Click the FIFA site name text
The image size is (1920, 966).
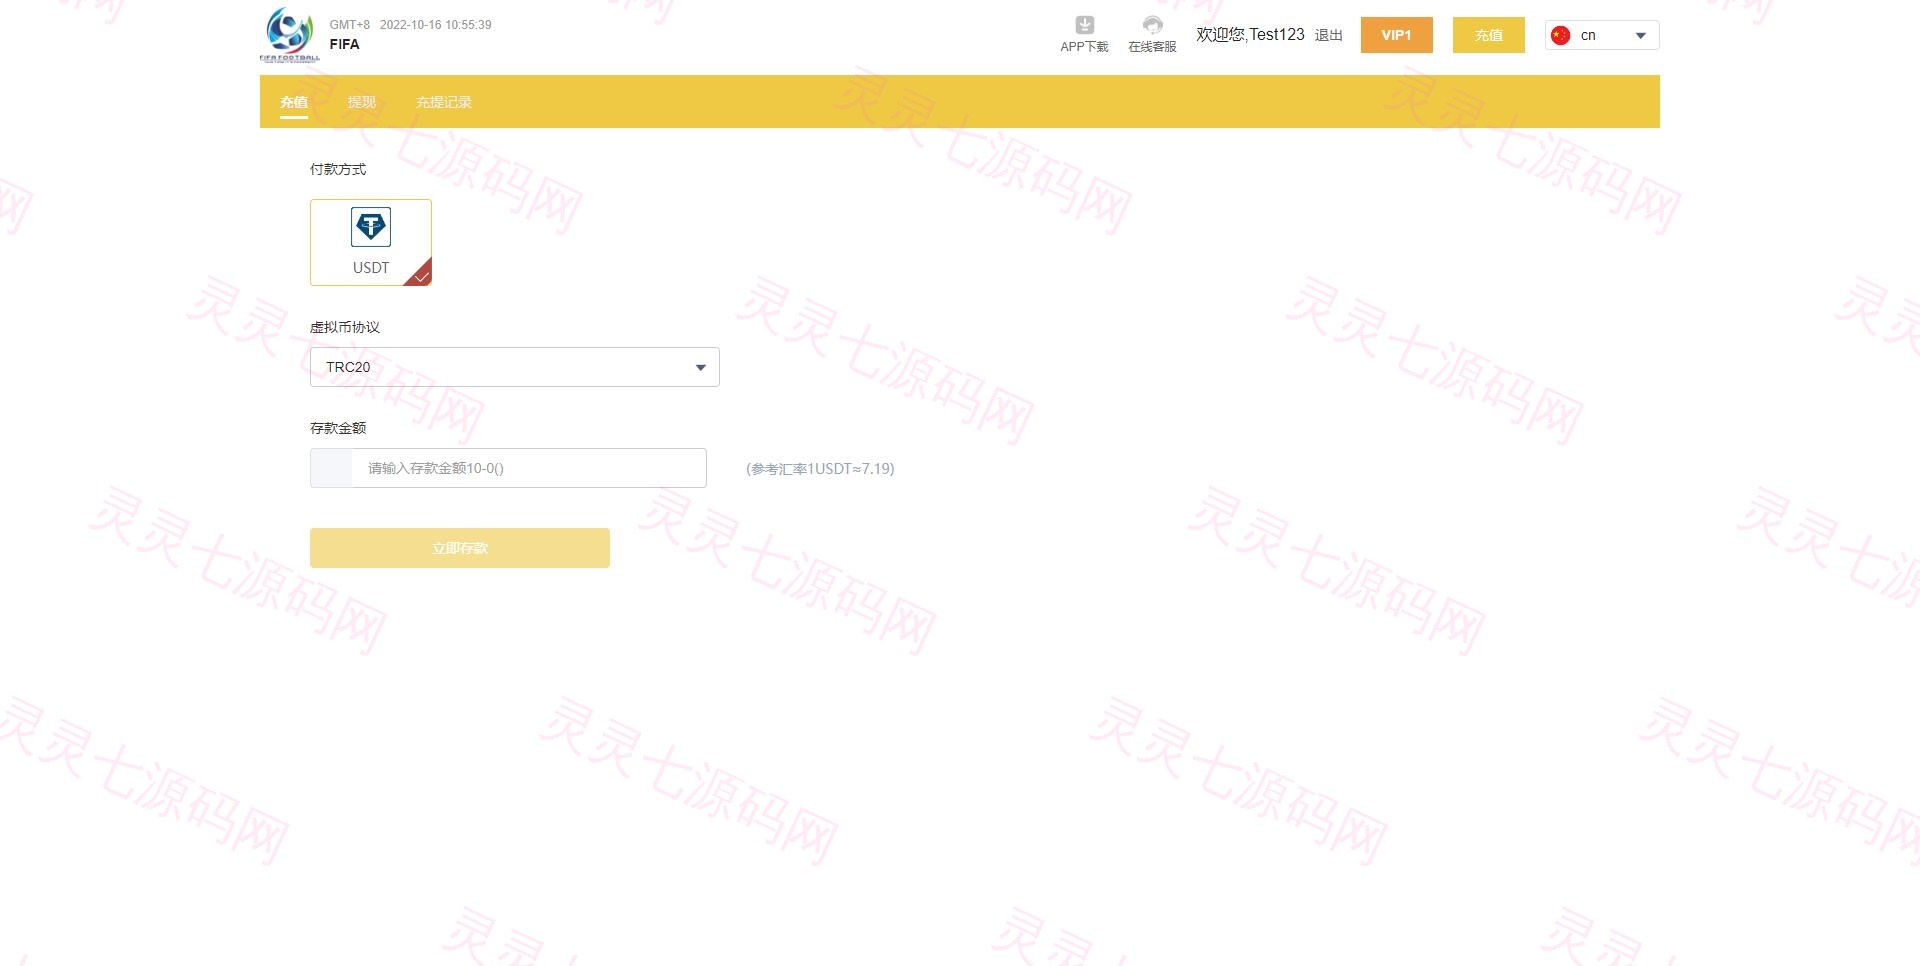[x=345, y=44]
